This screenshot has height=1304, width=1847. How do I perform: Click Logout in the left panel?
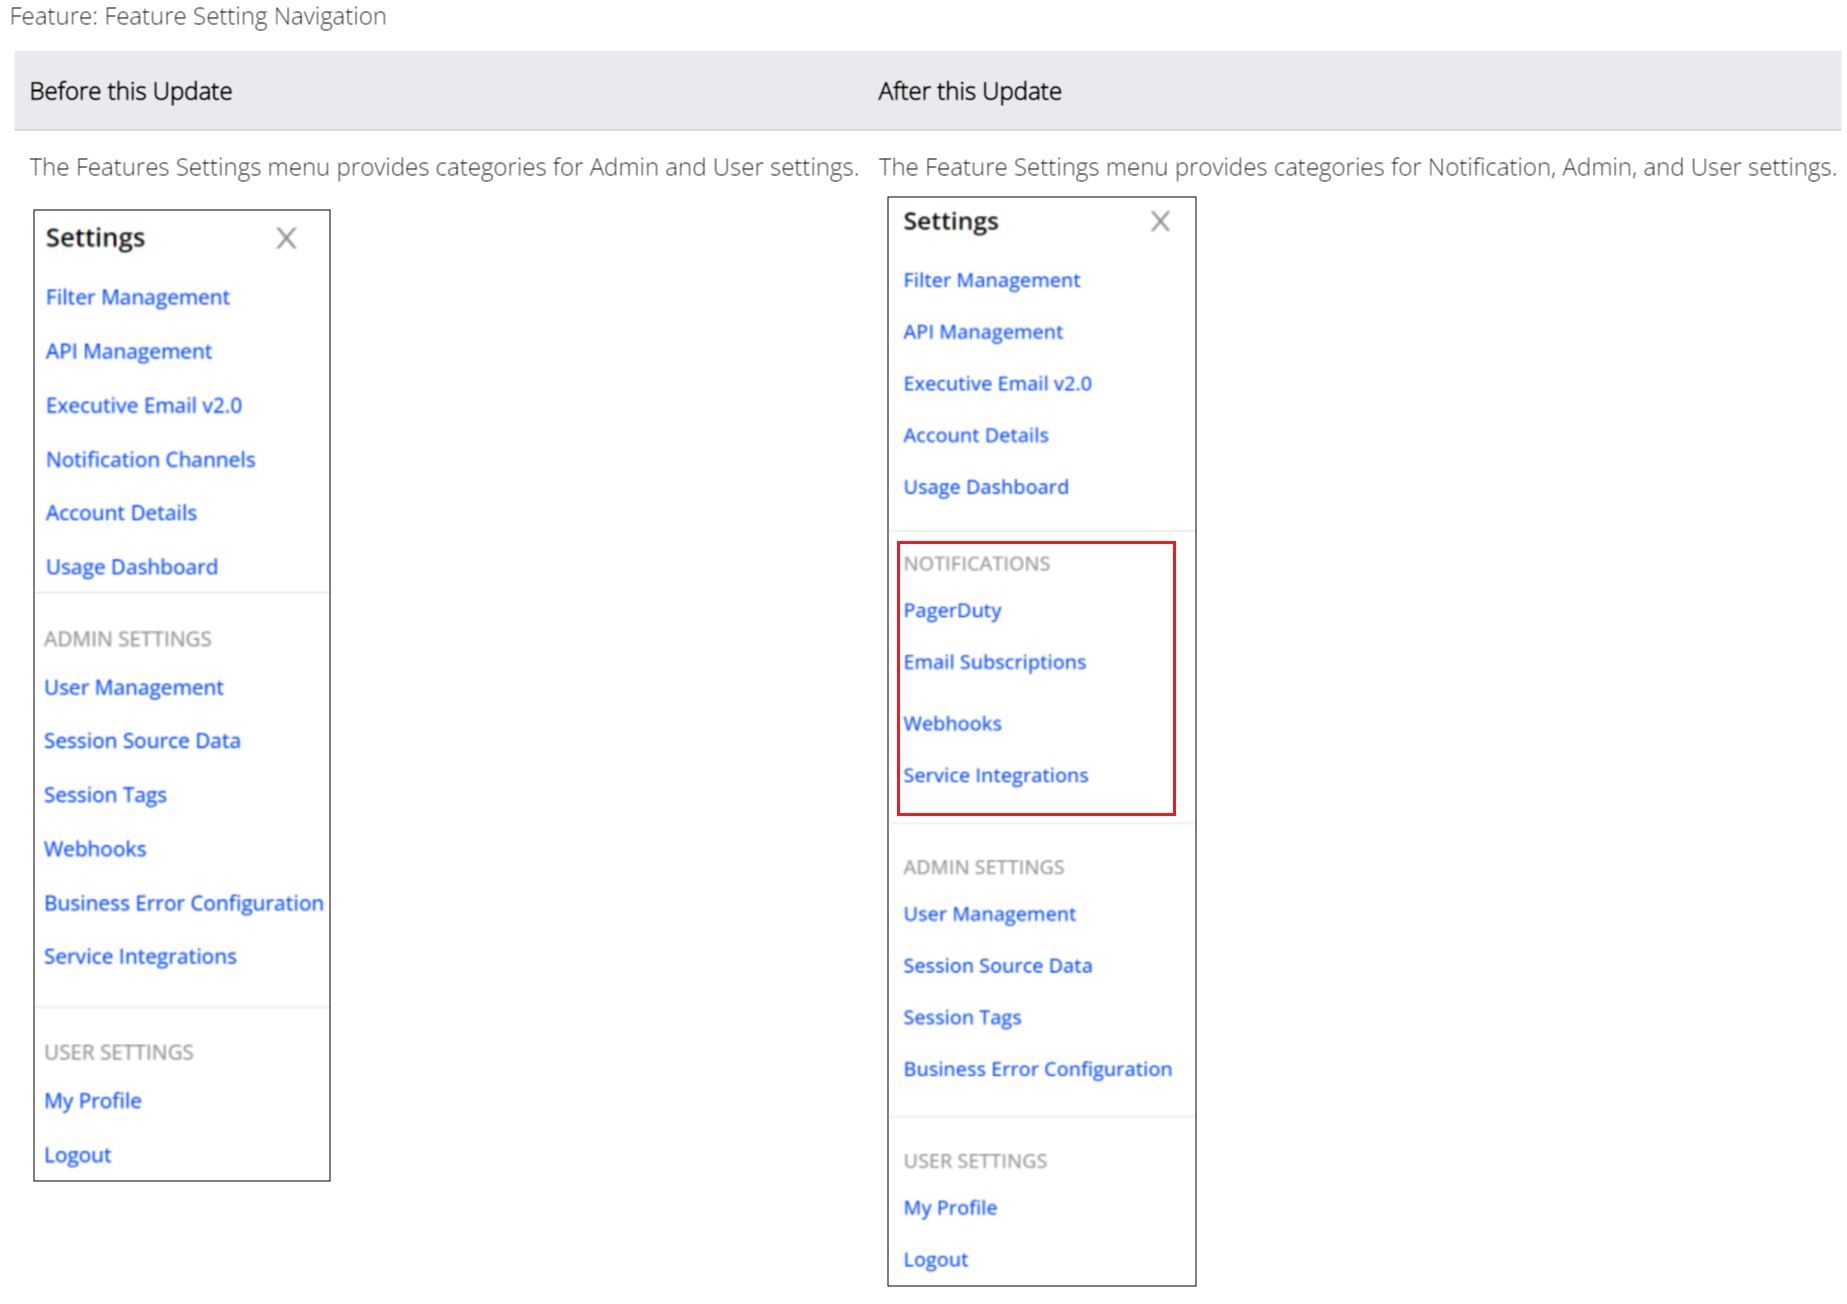coord(77,1155)
